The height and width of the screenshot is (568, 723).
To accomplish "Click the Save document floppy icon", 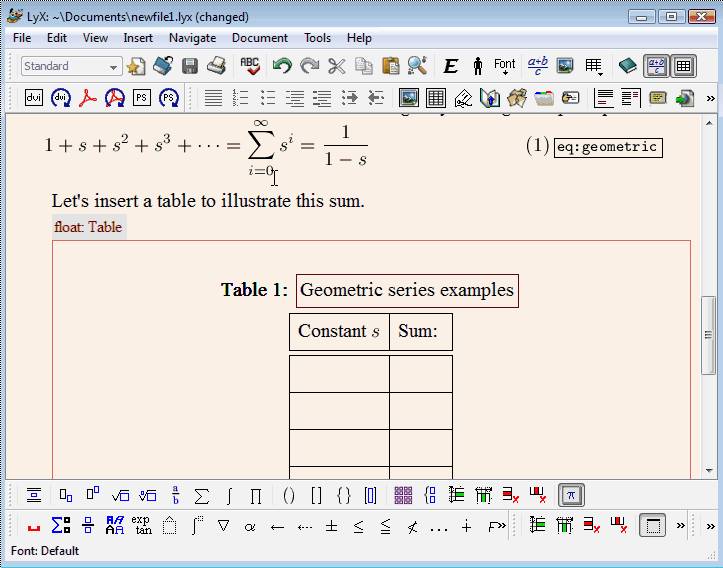I will pos(190,66).
